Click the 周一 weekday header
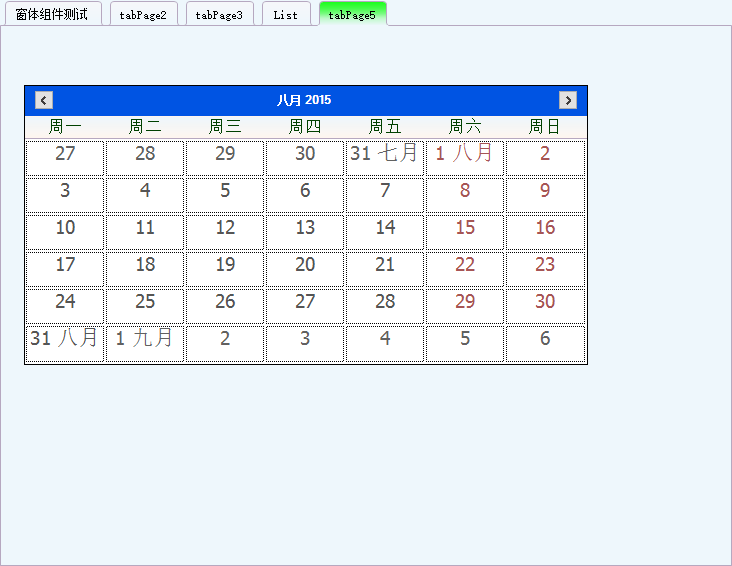732x566 pixels. point(65,127)
